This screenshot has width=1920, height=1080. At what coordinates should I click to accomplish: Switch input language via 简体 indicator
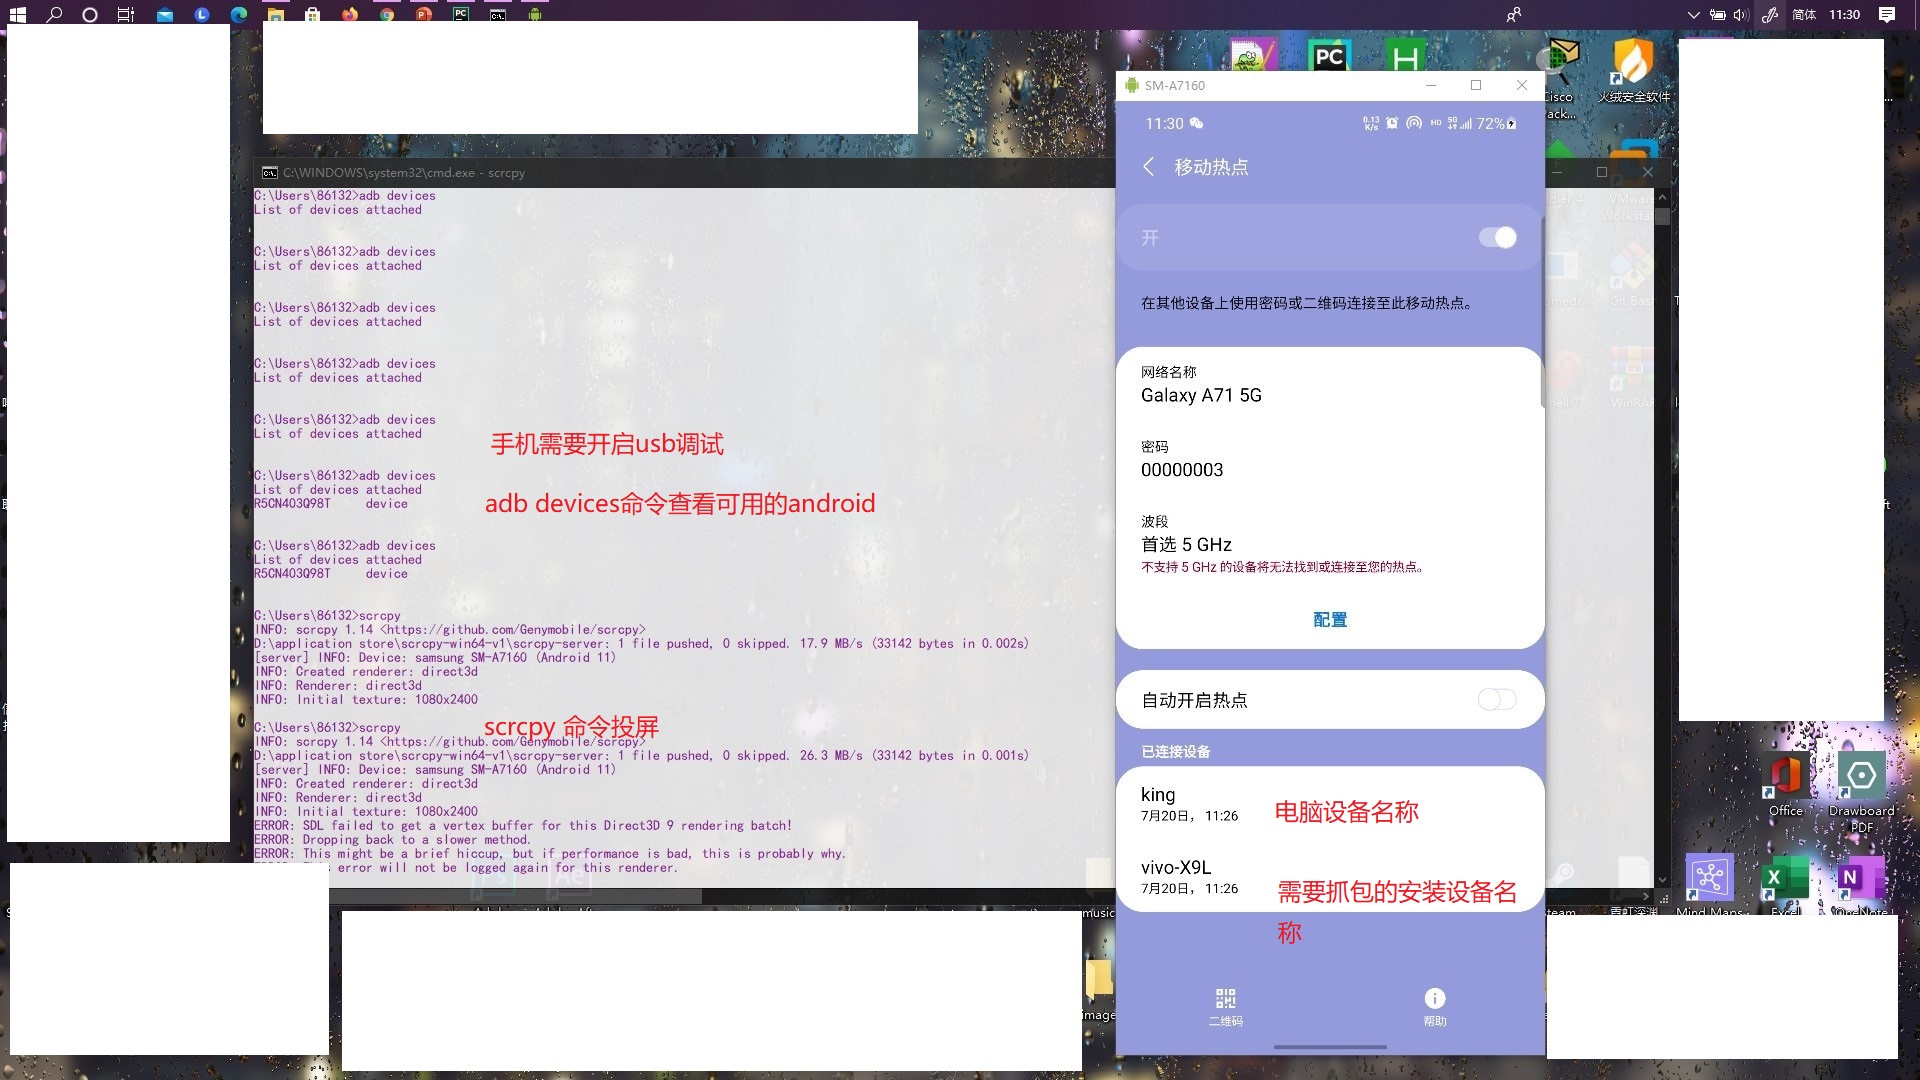click(1805, 15)
